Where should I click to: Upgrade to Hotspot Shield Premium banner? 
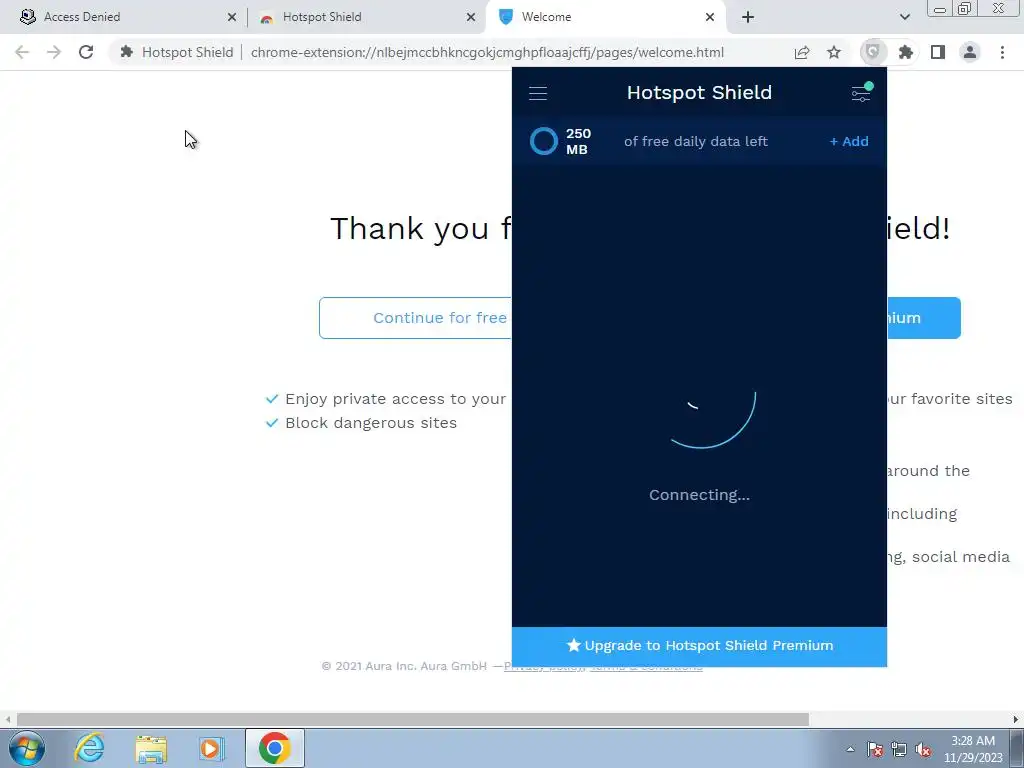pyautogui.click(x=699, y=646)
